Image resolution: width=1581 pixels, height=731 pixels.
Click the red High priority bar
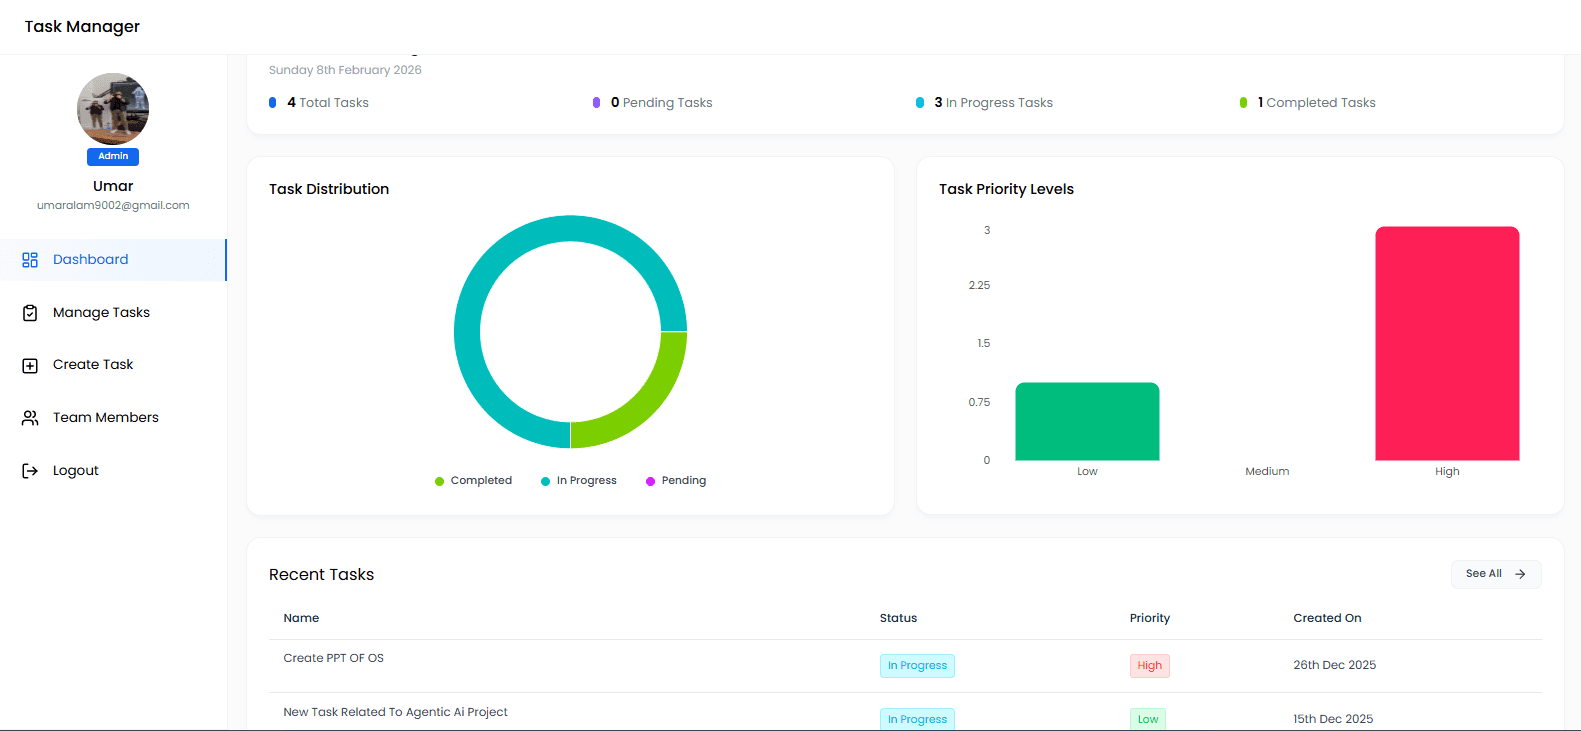1447,343
